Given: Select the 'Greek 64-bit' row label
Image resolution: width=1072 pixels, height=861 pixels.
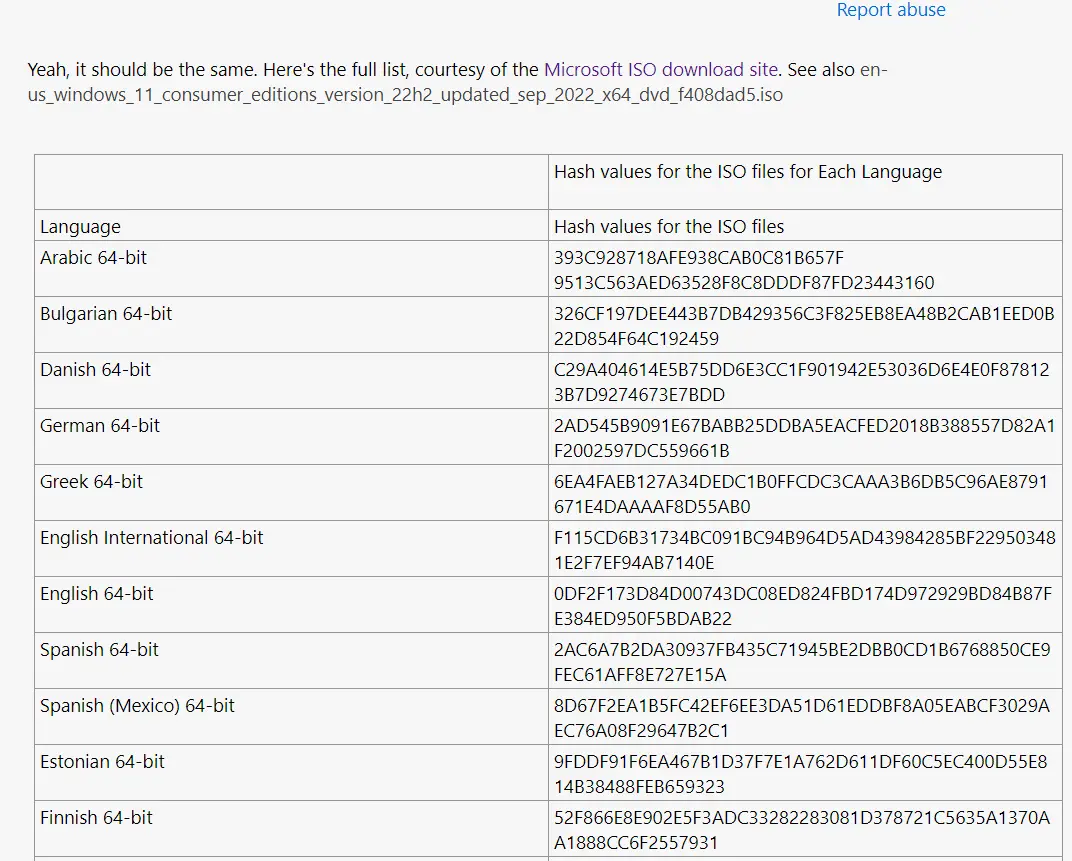Looking at the screenshot, I should tap(92, 482).
